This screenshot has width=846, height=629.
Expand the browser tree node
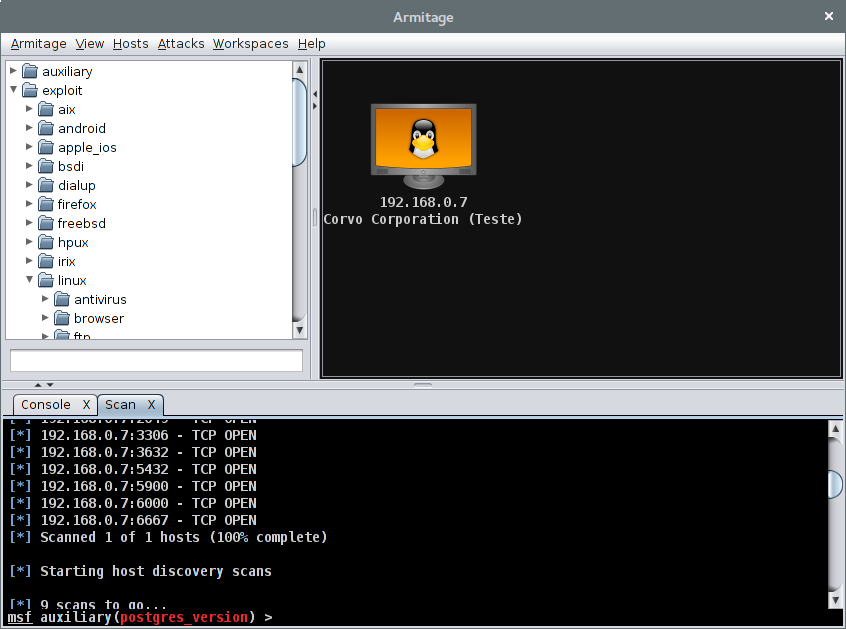(45, 317)
